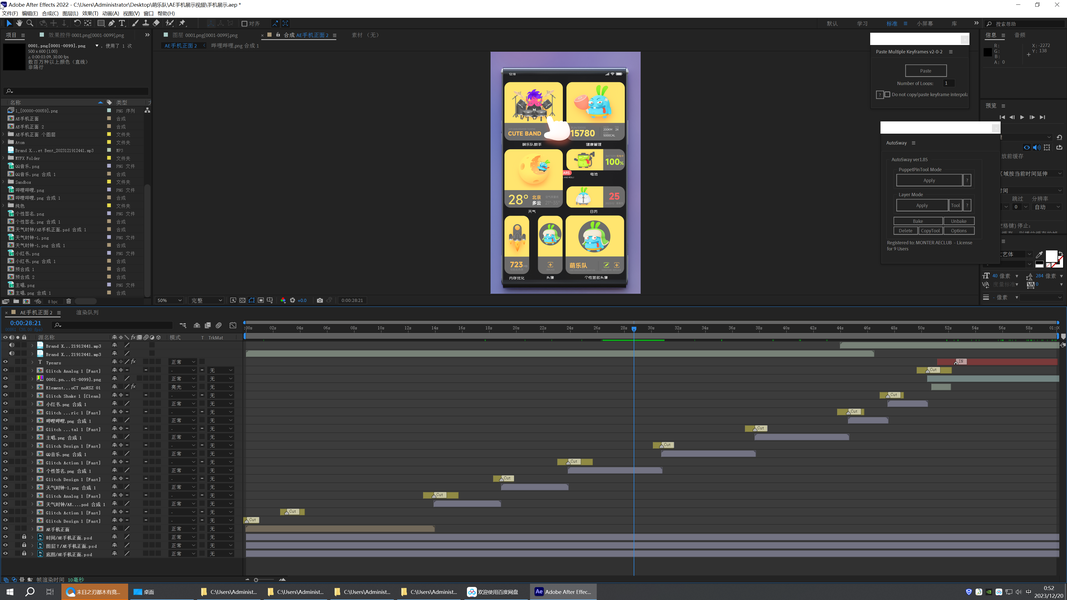This screenshot has width=1067, height=600.
Task: Select the Pen tool
Action: coord(112,23)
